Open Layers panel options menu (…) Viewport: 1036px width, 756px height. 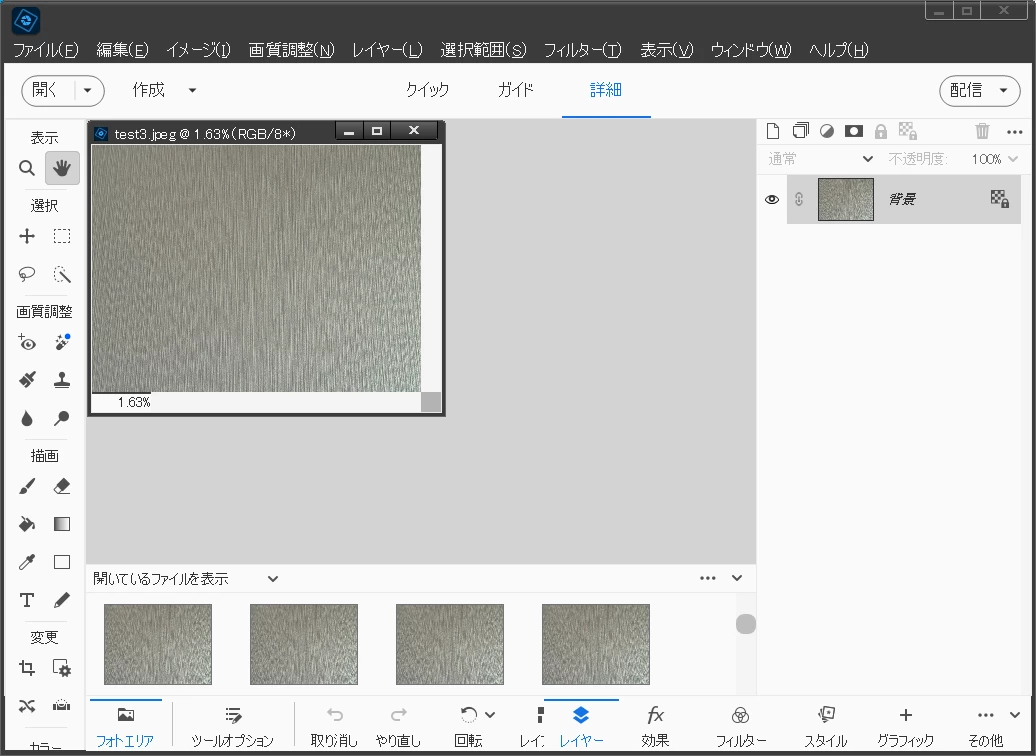pos(1015,132)
